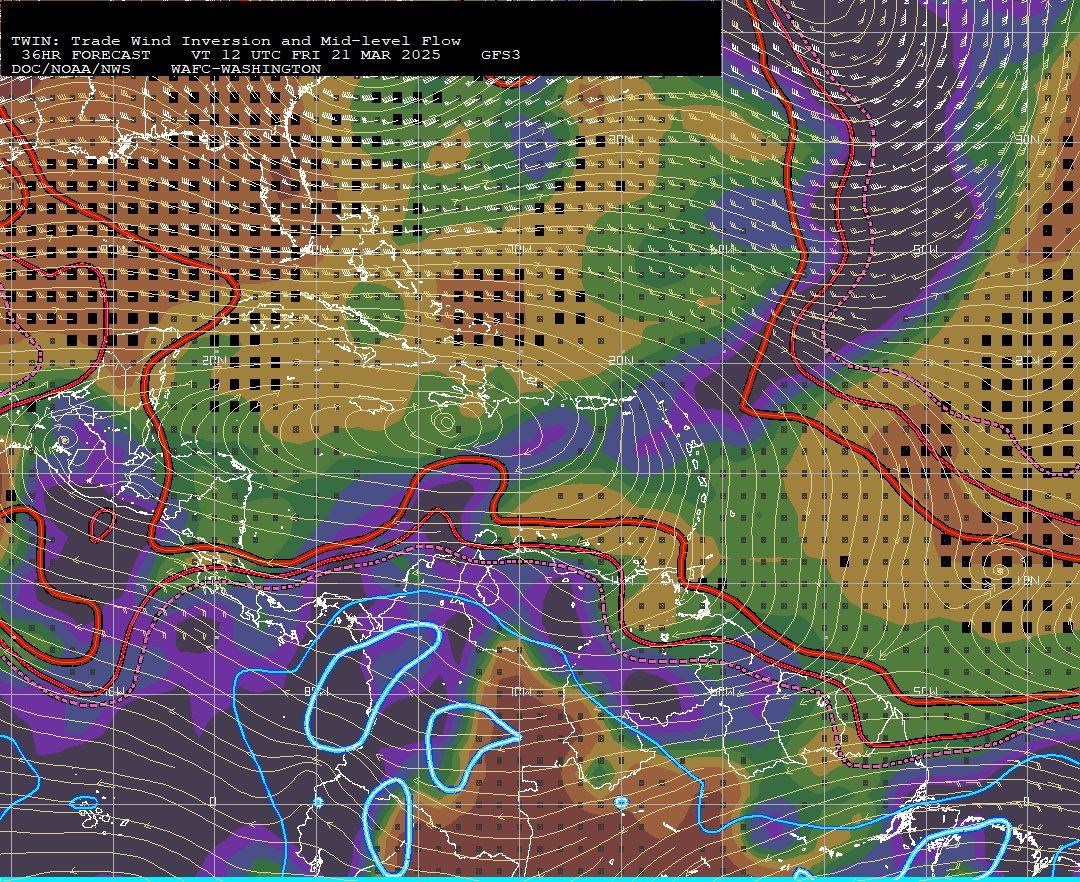
Task: Click the "36HR FORECAST" header text
Action: [x=85, y=55]
